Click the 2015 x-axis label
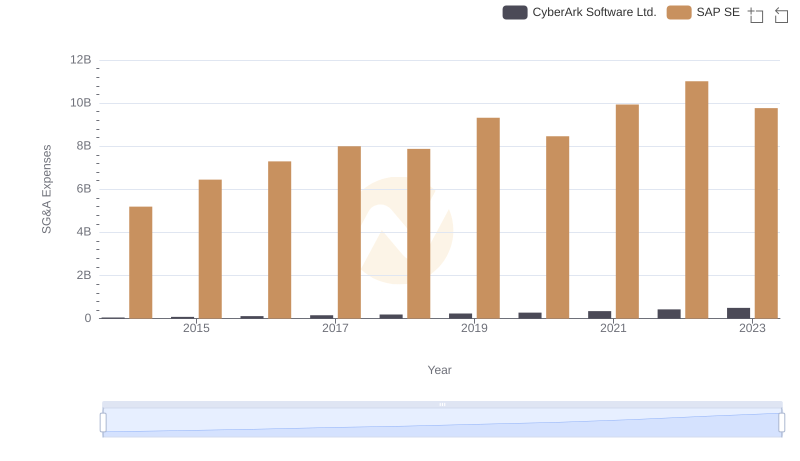 (x=196, y=328)
